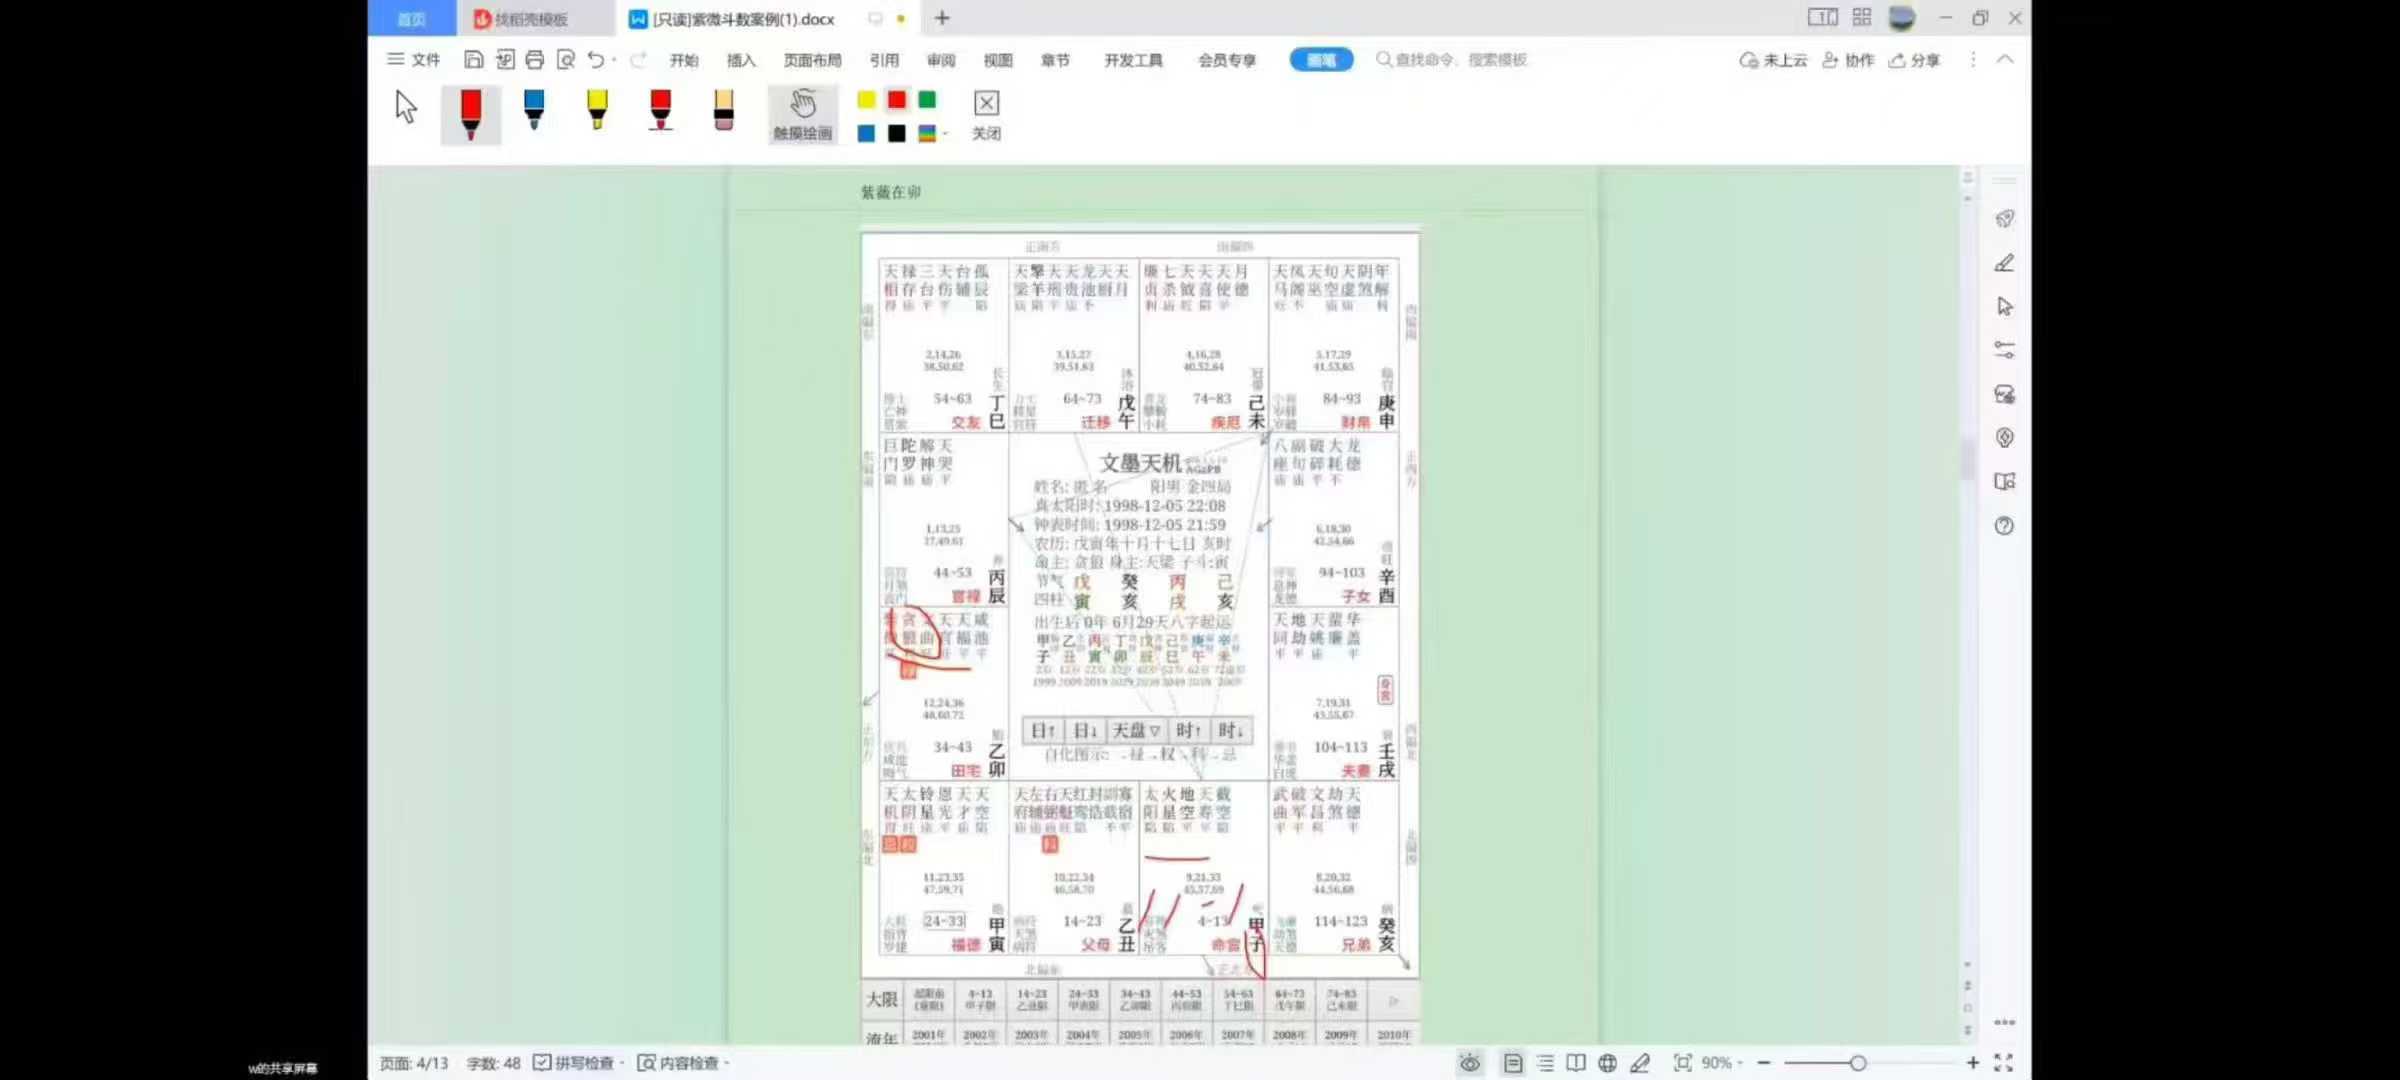Open the help icon in right sidebar
Image resolution: width=2400 pixels, height=1080 pixels.
click(2004, 526)
